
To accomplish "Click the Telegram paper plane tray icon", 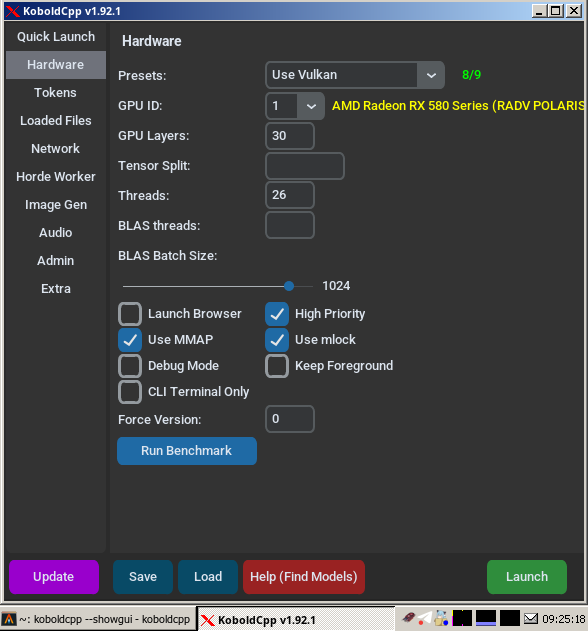I will (425, 618).
